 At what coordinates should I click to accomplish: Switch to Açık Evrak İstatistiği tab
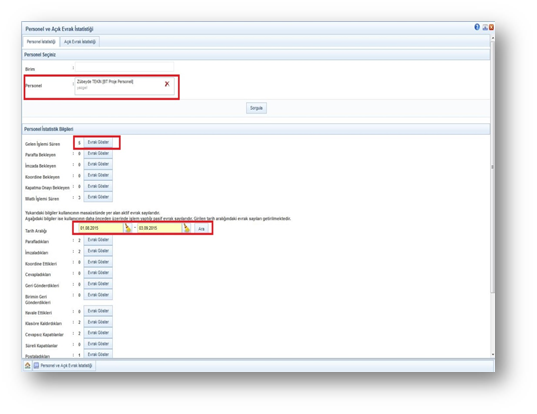80,42
